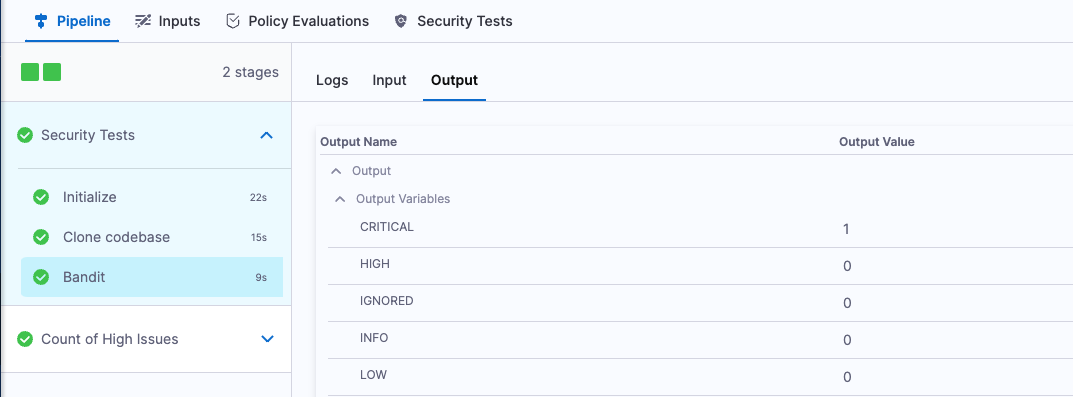This screenshot has height=397, width=1073.
Task: Open the Security Tests top tab
Action: (x=454, y=21)
